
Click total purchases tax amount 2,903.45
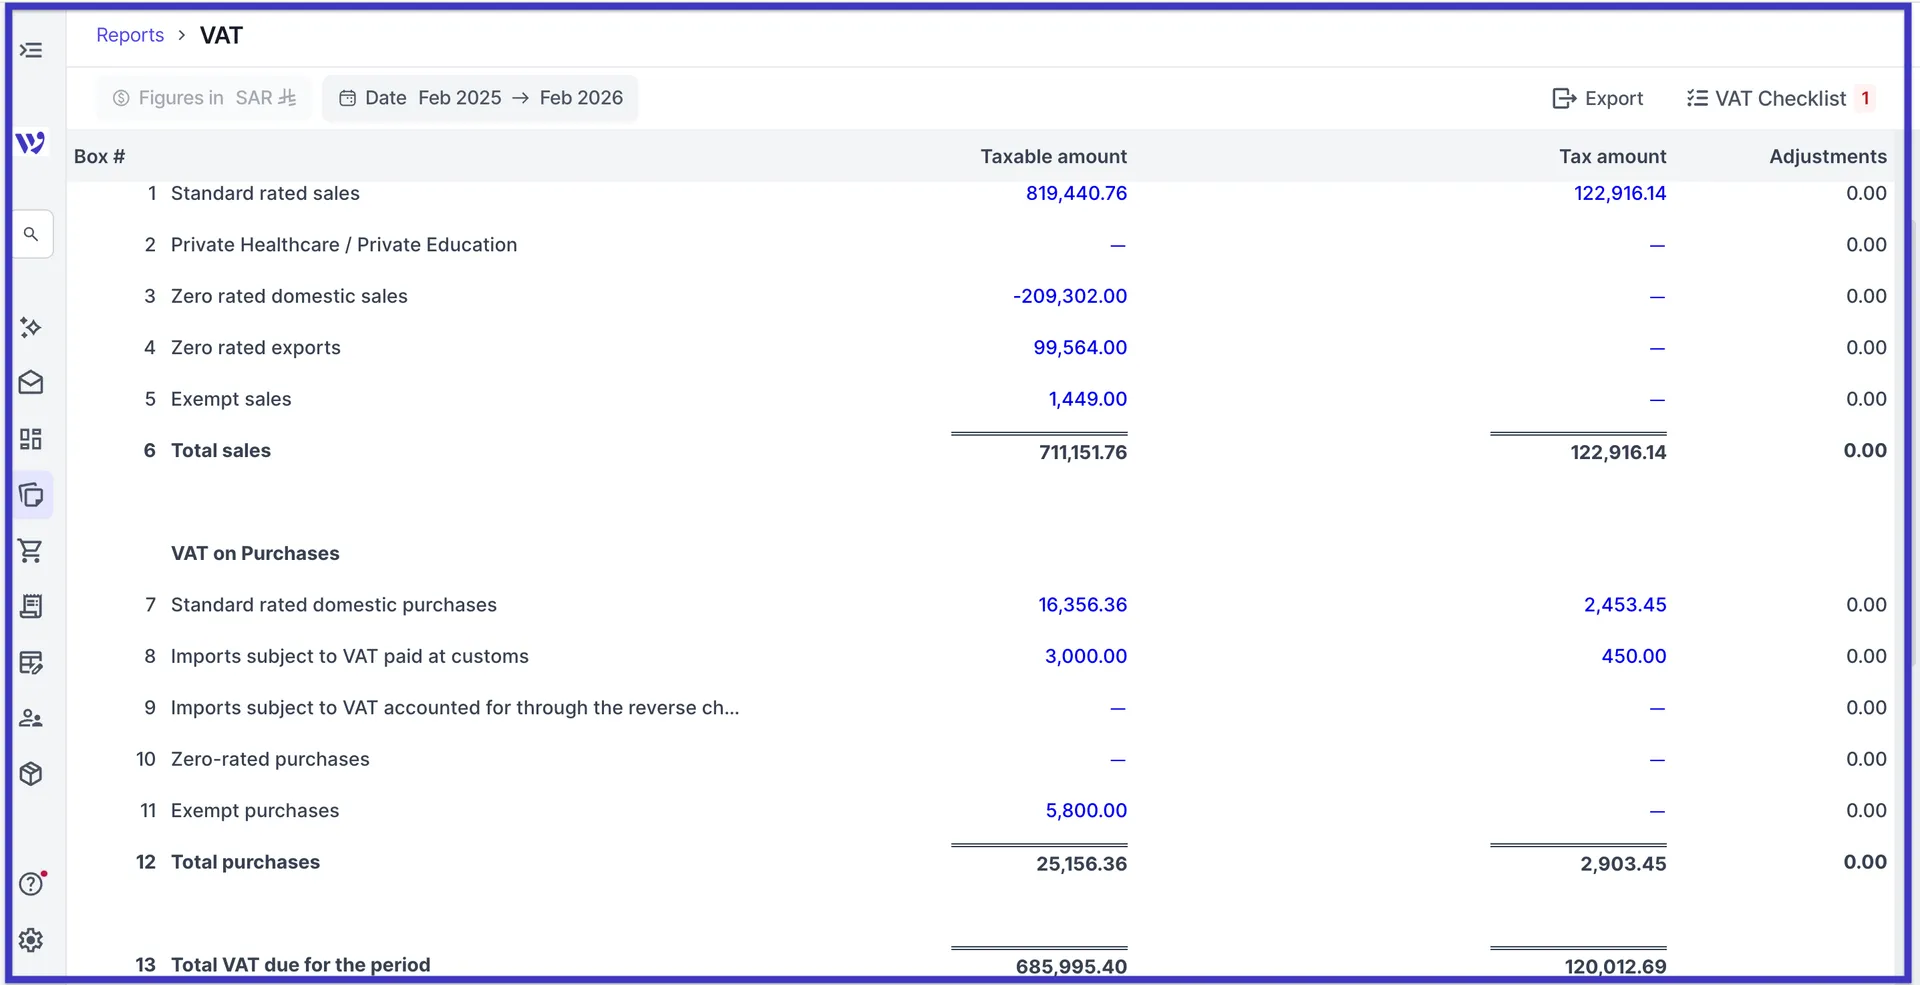[x=1623, y=864]
